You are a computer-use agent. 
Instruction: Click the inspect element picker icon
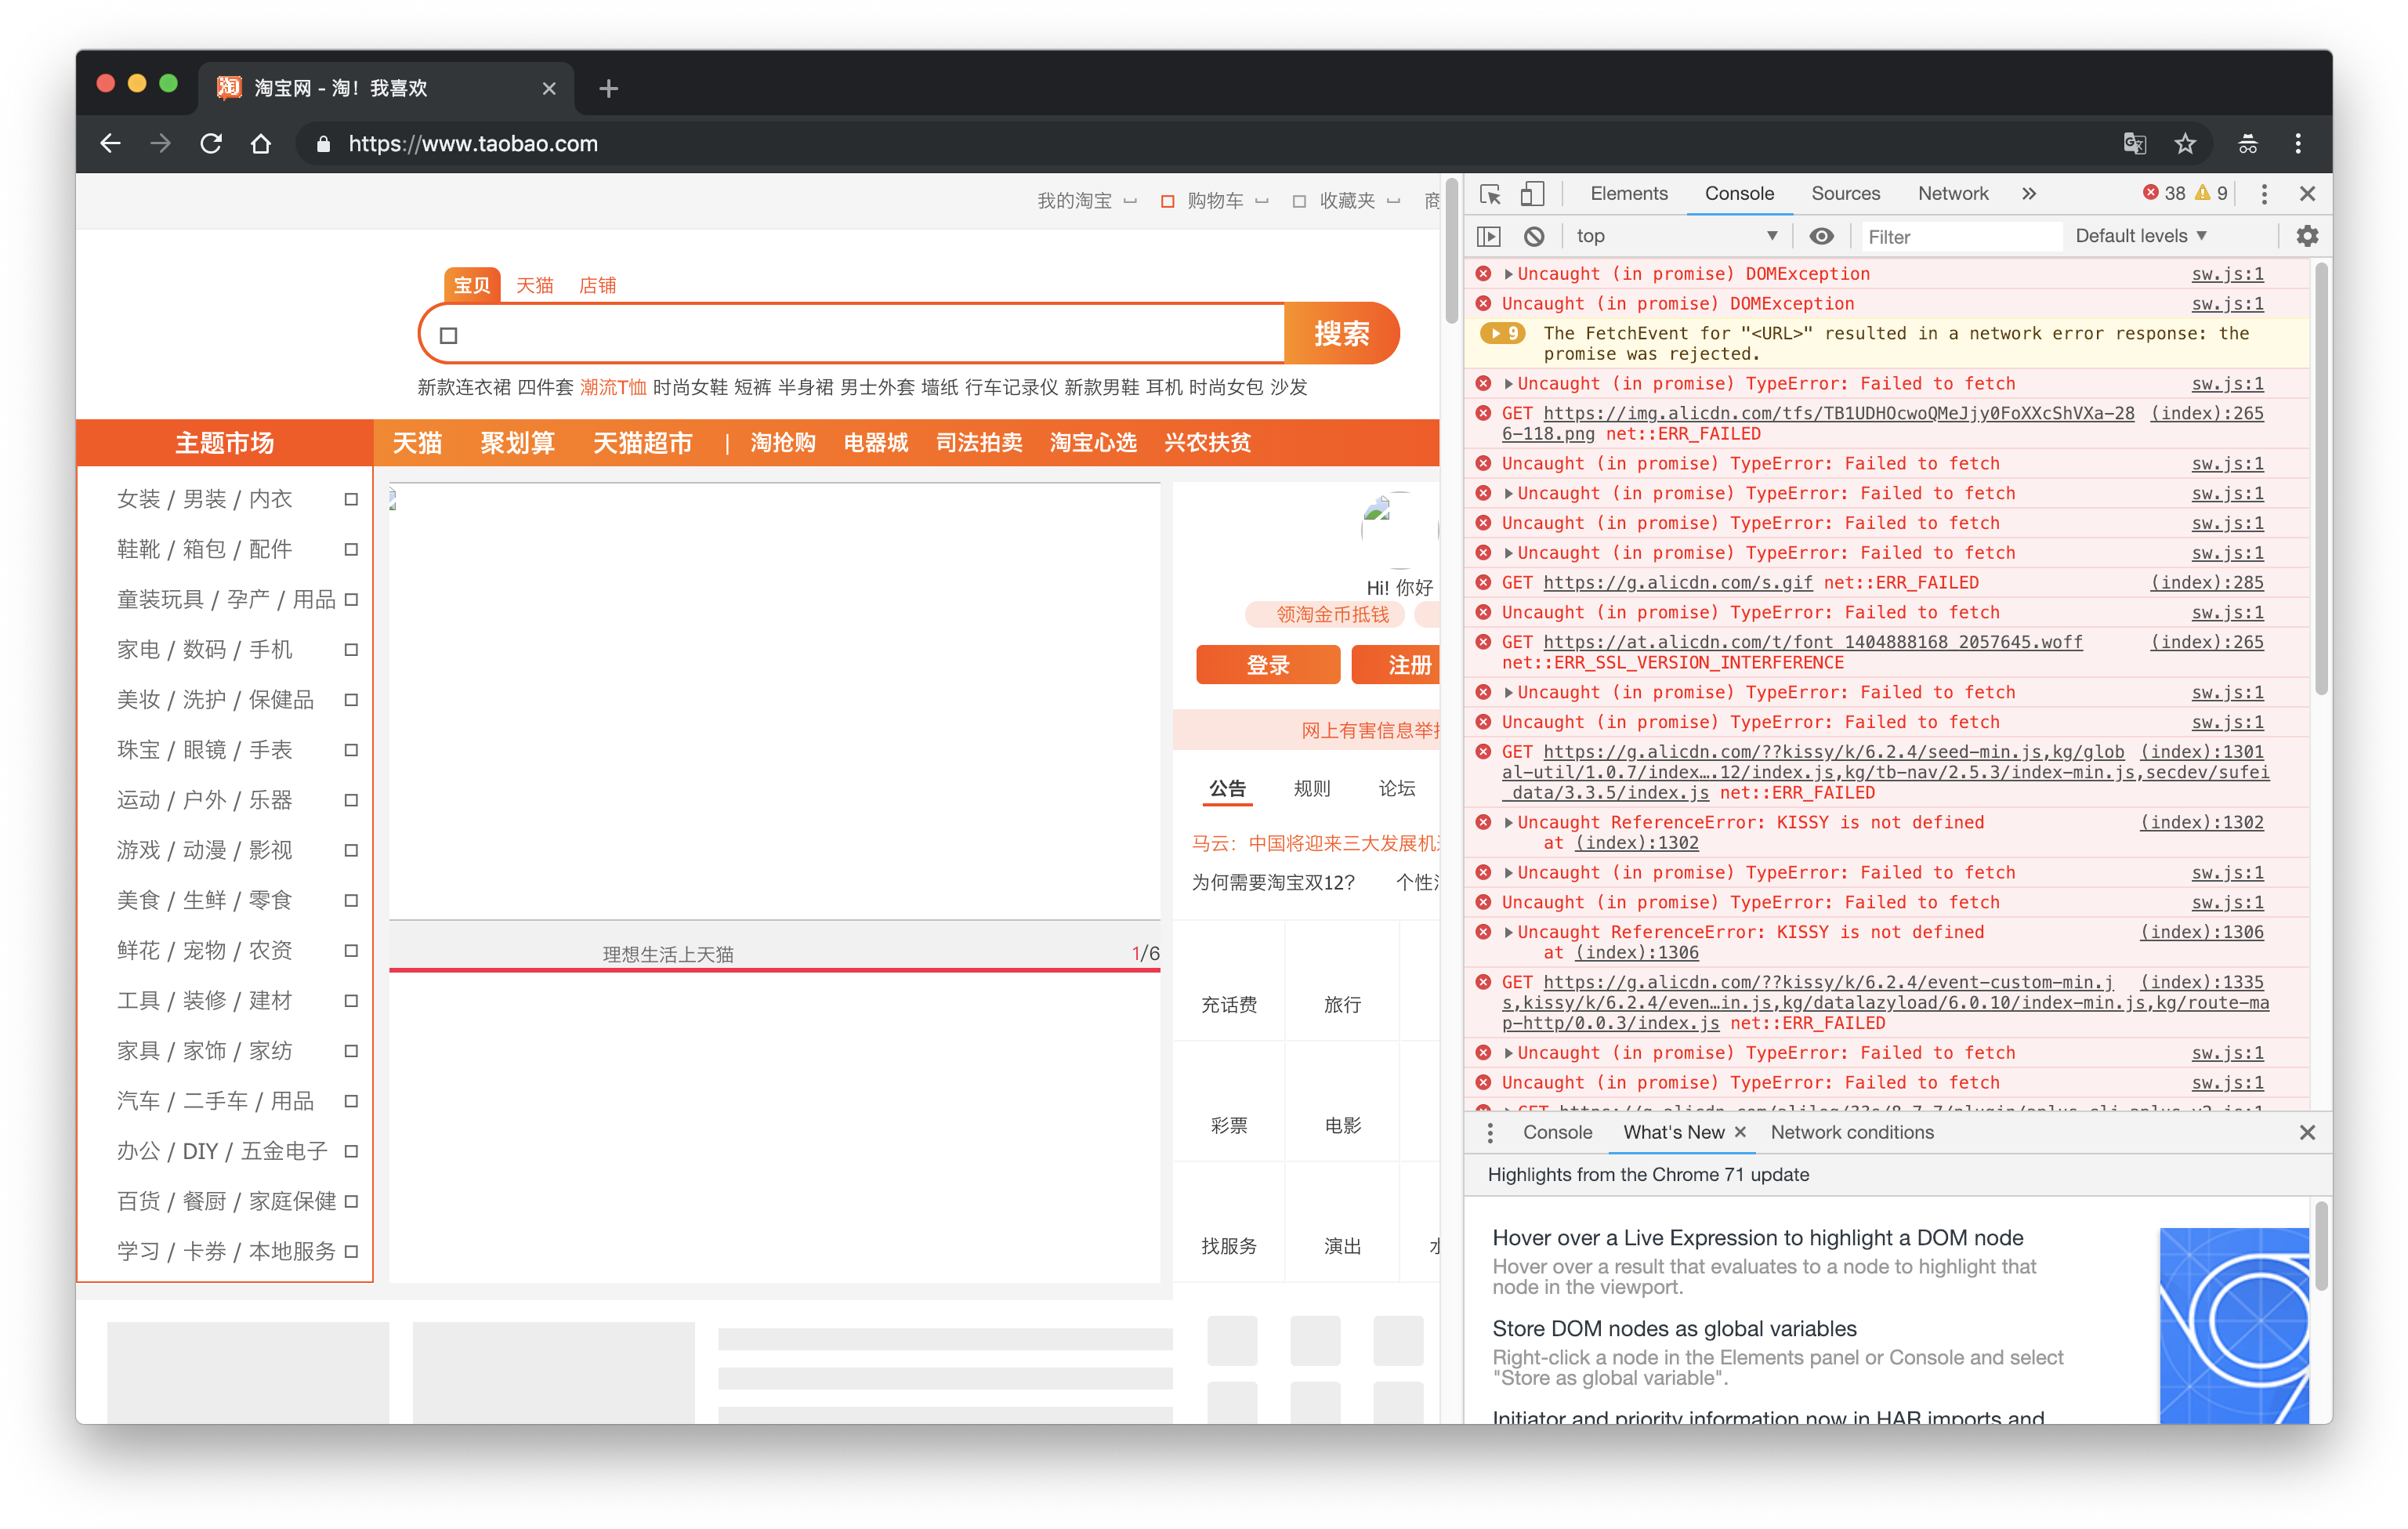[1490, 194]
